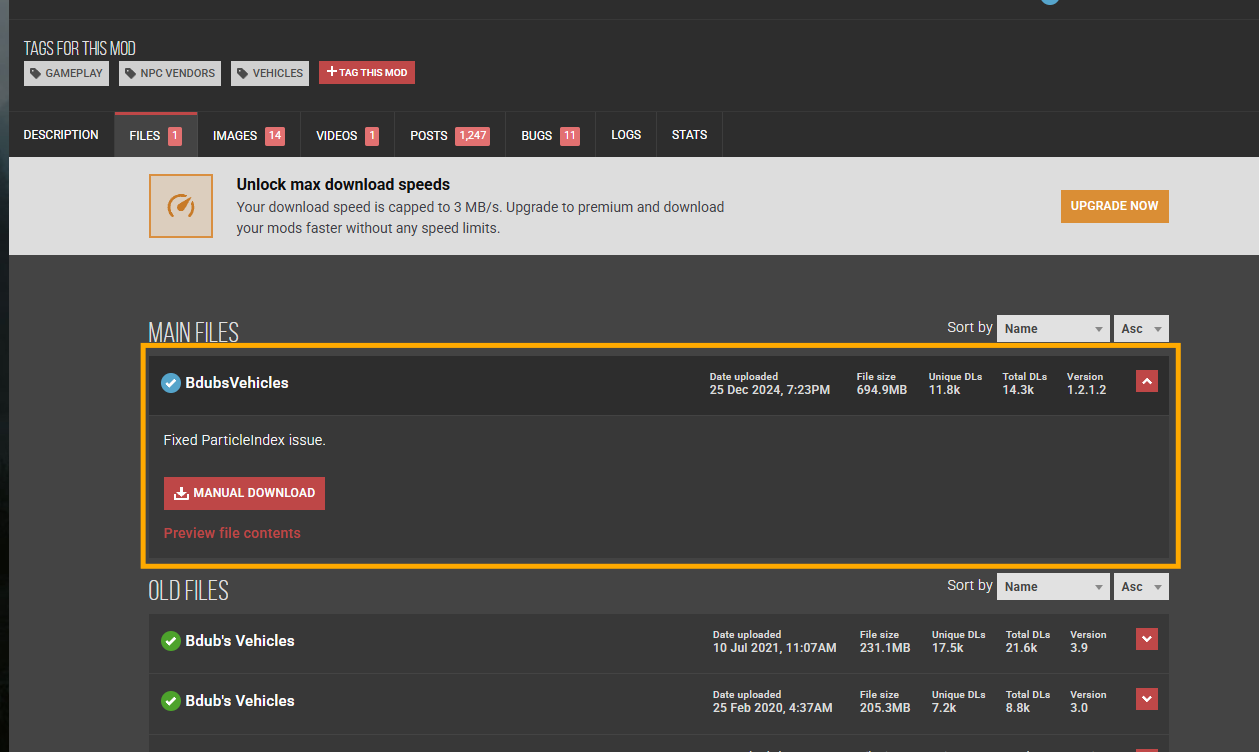Click the 21.6k total downloads value

[1021, 648]
